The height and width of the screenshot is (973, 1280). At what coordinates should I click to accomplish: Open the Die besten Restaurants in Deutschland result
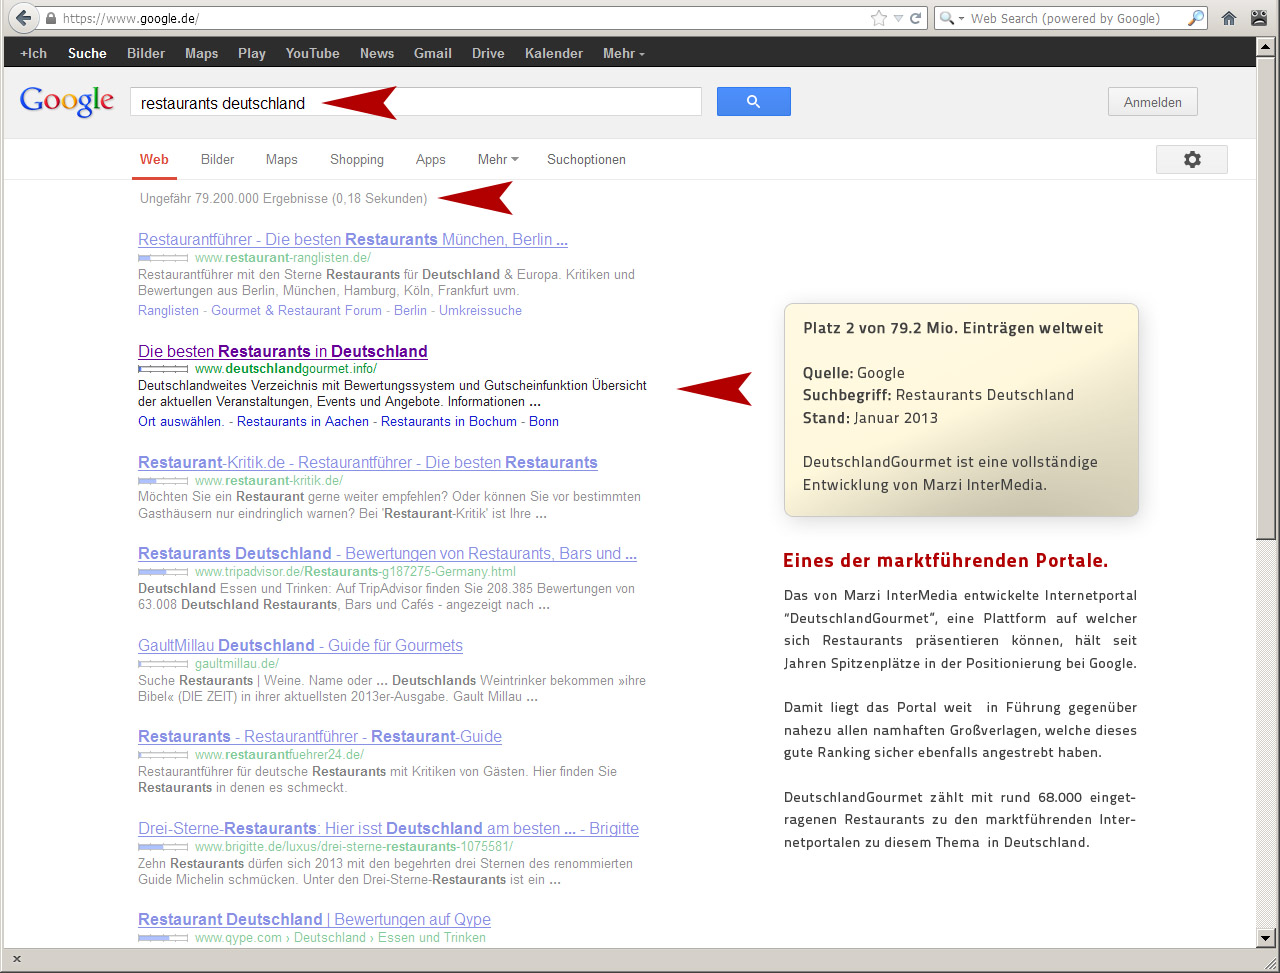coord(283,352)
